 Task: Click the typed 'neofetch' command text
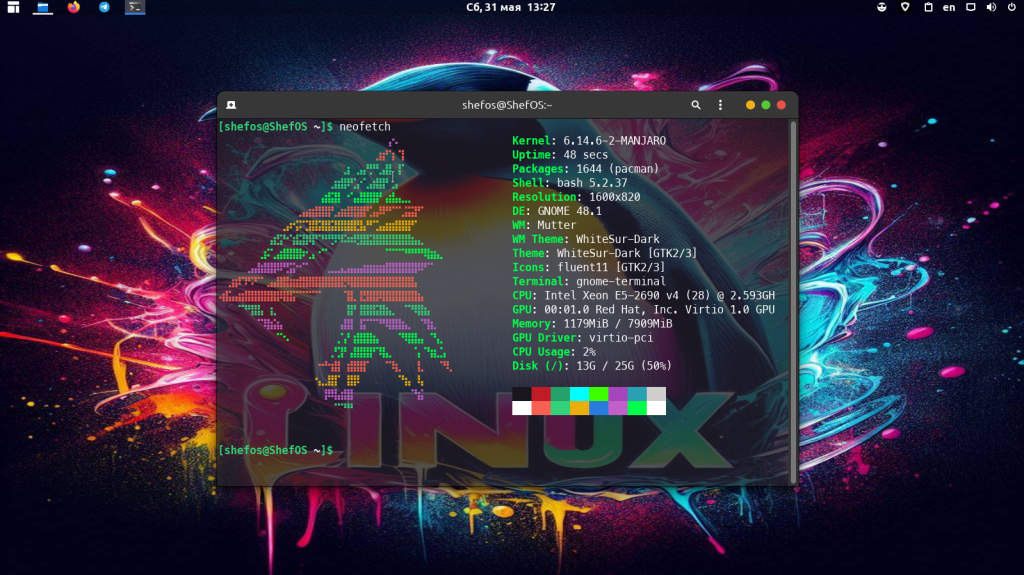364,127
